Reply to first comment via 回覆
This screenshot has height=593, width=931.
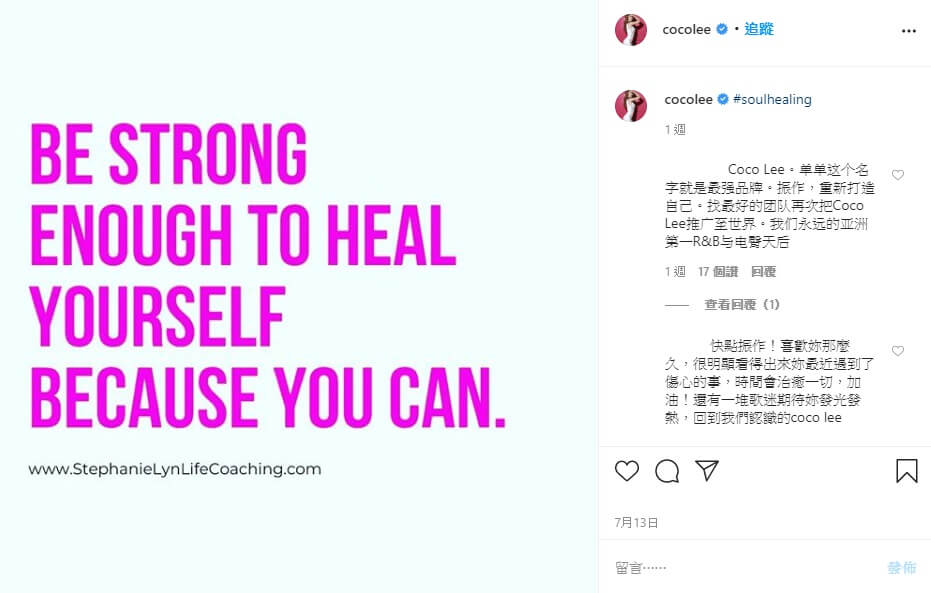[763, 271]
